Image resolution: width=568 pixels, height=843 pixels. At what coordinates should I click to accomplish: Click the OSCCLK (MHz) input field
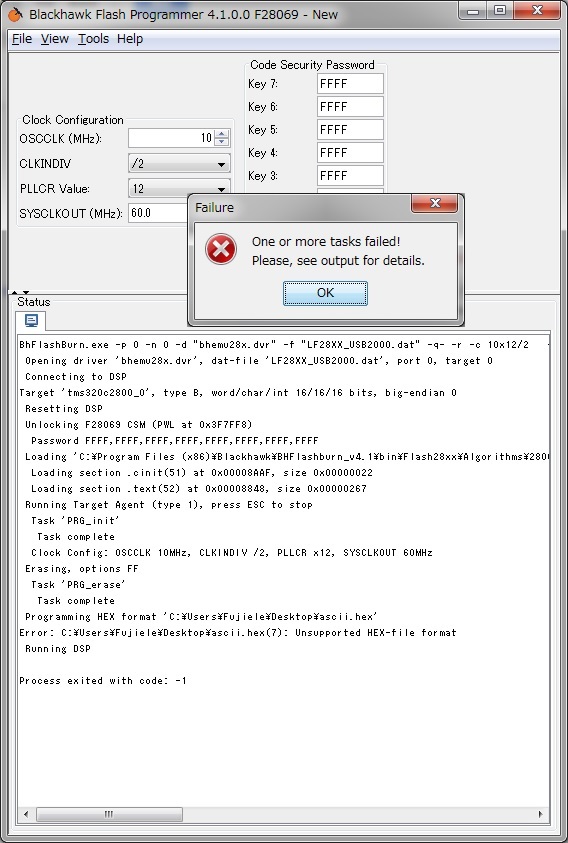pyautogui.click(x=171, y=138)
